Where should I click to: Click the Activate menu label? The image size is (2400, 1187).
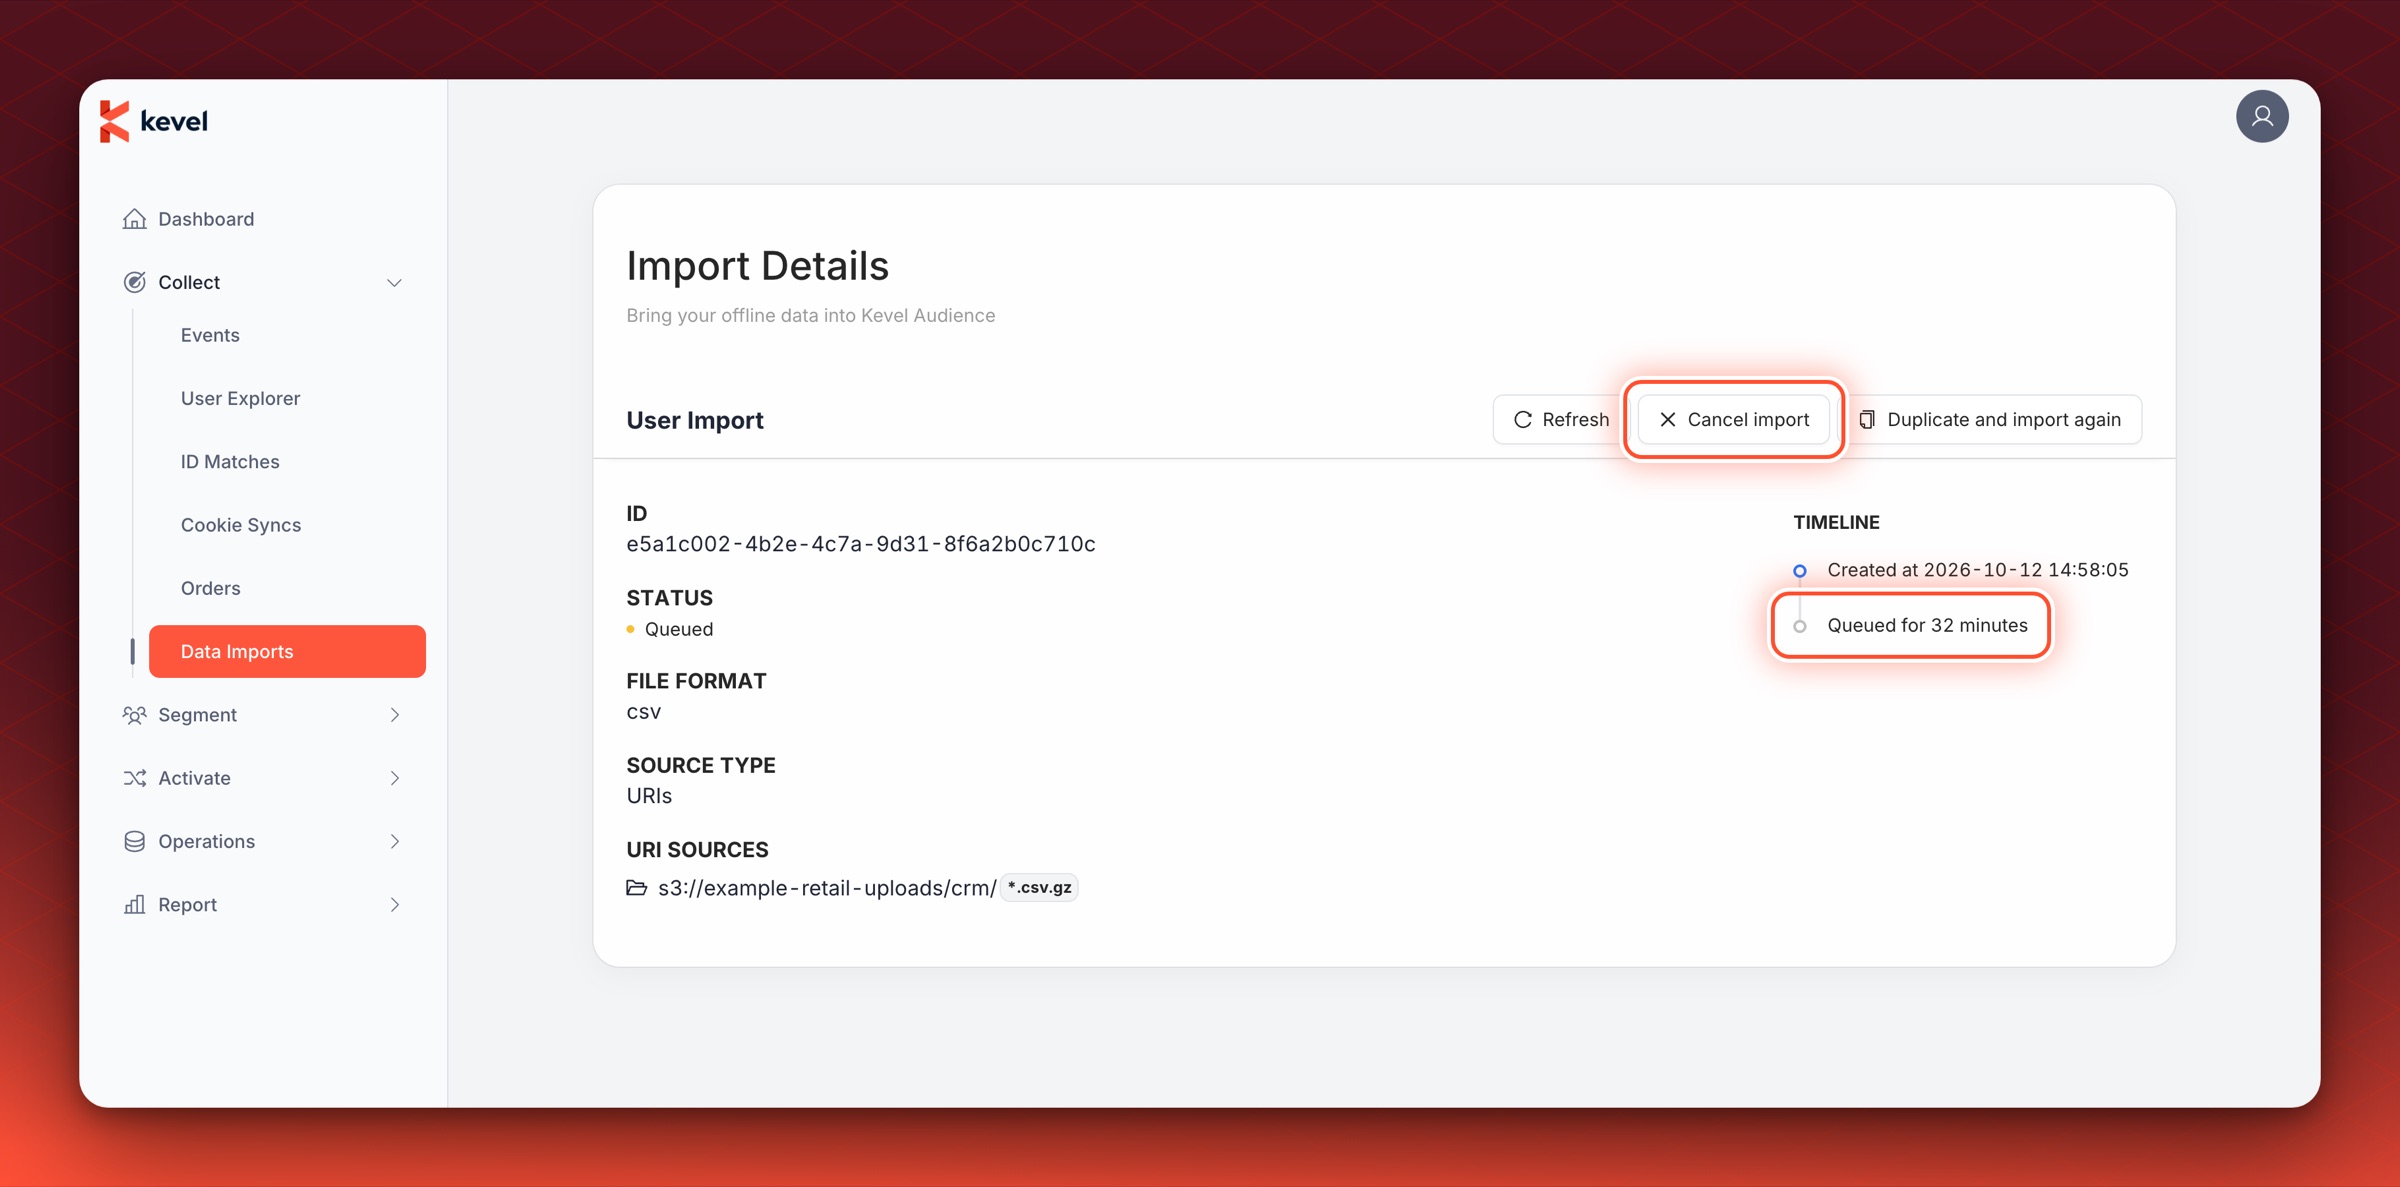[194, 778]
